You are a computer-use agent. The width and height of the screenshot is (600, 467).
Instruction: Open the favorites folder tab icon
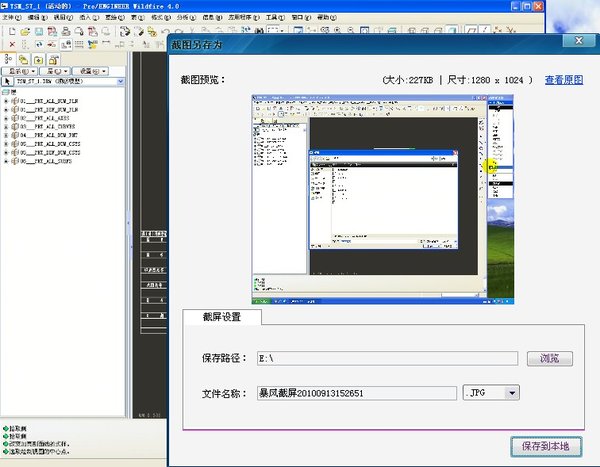coord(39,60)
